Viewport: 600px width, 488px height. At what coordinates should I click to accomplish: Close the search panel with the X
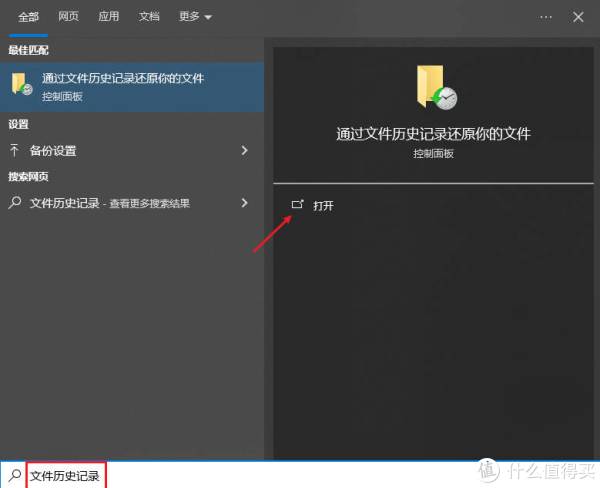(578, 17)
